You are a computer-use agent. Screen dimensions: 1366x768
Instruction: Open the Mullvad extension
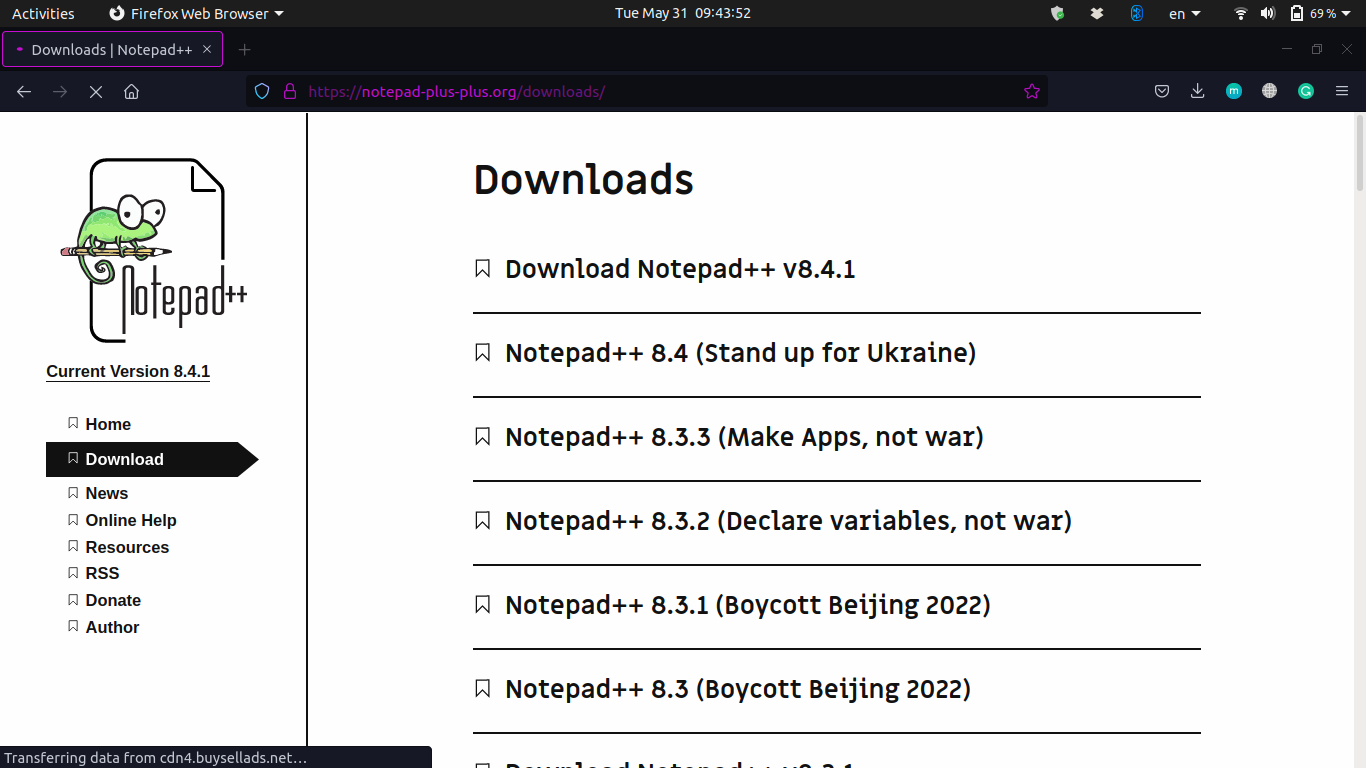click(1233, 91)
